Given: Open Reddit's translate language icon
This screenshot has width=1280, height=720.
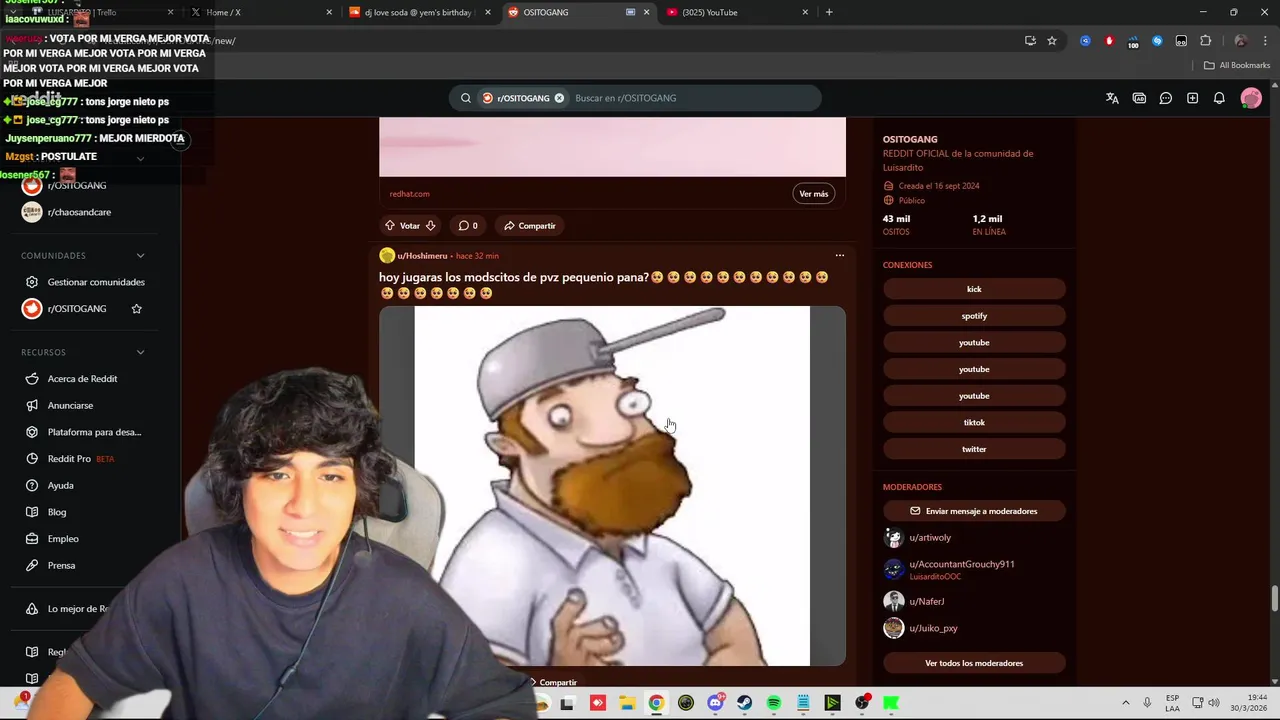Looking at the screenshot, I should (1112, 98).
